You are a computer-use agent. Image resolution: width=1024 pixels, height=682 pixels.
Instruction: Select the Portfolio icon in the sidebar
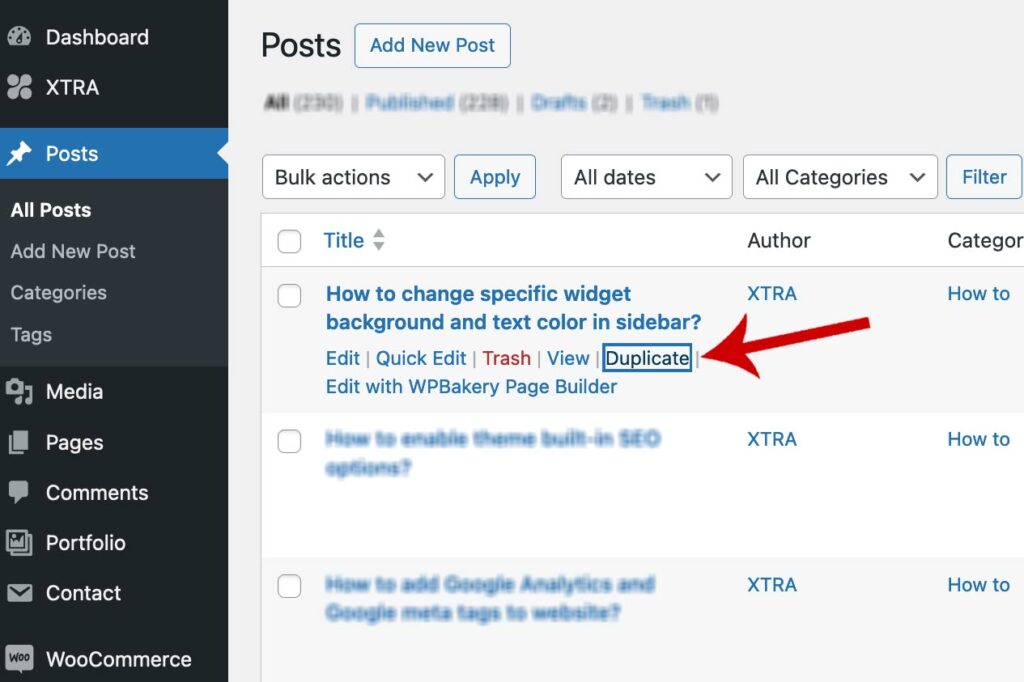pyautogui.click(x=22, y=543)
